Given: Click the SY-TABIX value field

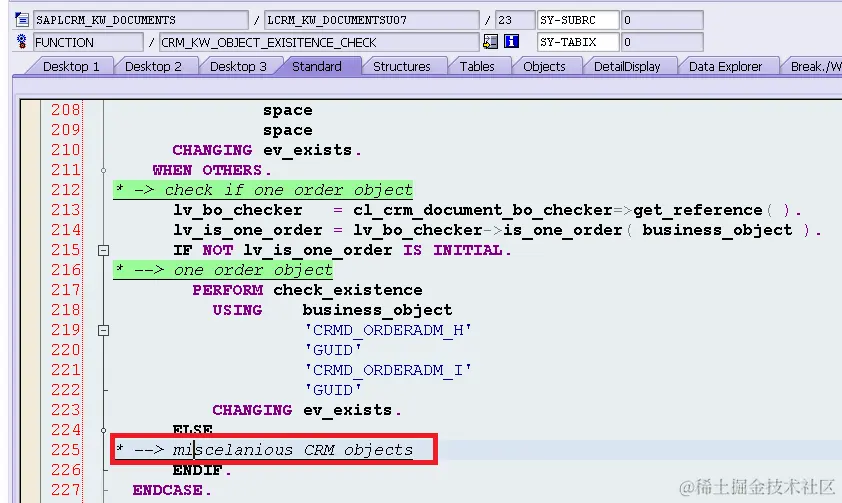Looking at the screenshot, I should [662, 41].
